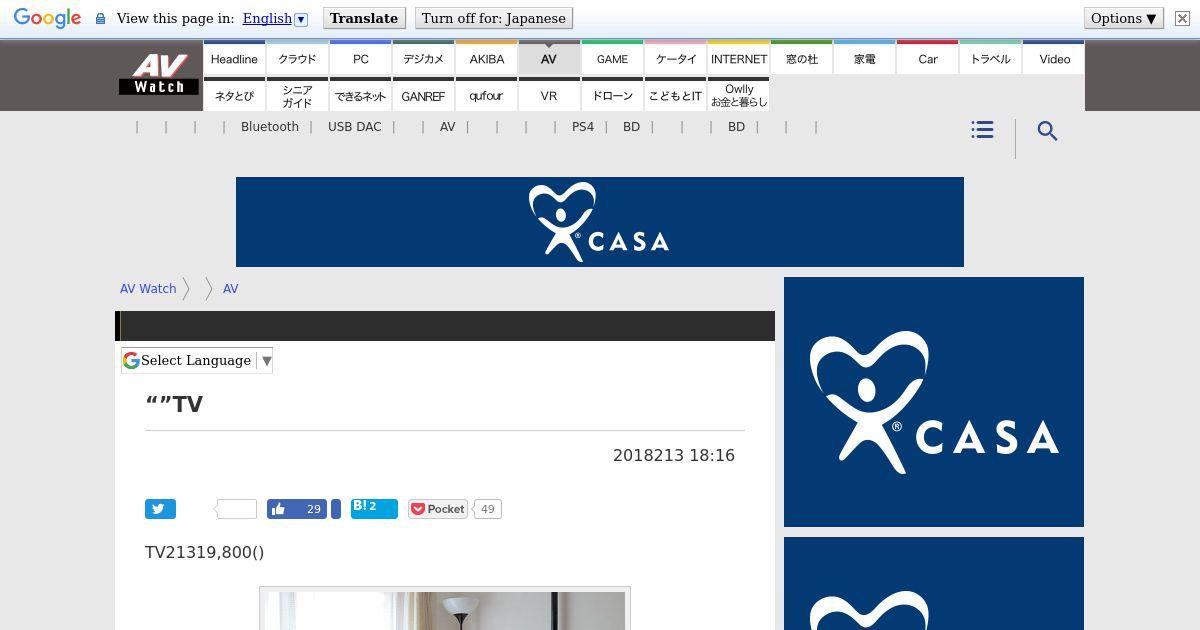
Task: Click the empty tweet count box
Action: [x=236, y=509]
